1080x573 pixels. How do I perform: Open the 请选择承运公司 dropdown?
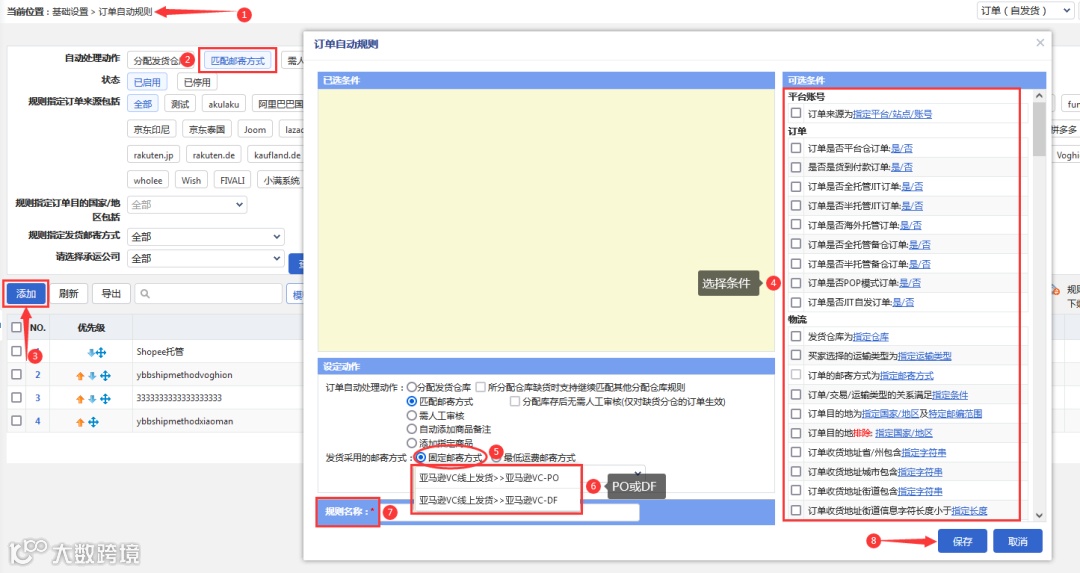point(205,258)
